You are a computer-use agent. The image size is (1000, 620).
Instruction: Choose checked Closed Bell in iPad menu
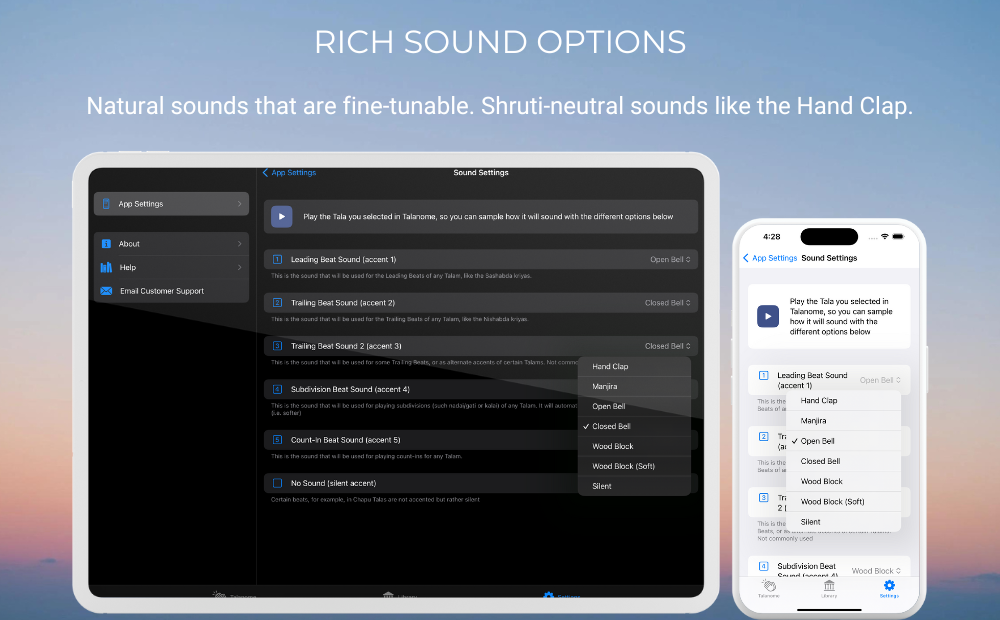(634, 426)
